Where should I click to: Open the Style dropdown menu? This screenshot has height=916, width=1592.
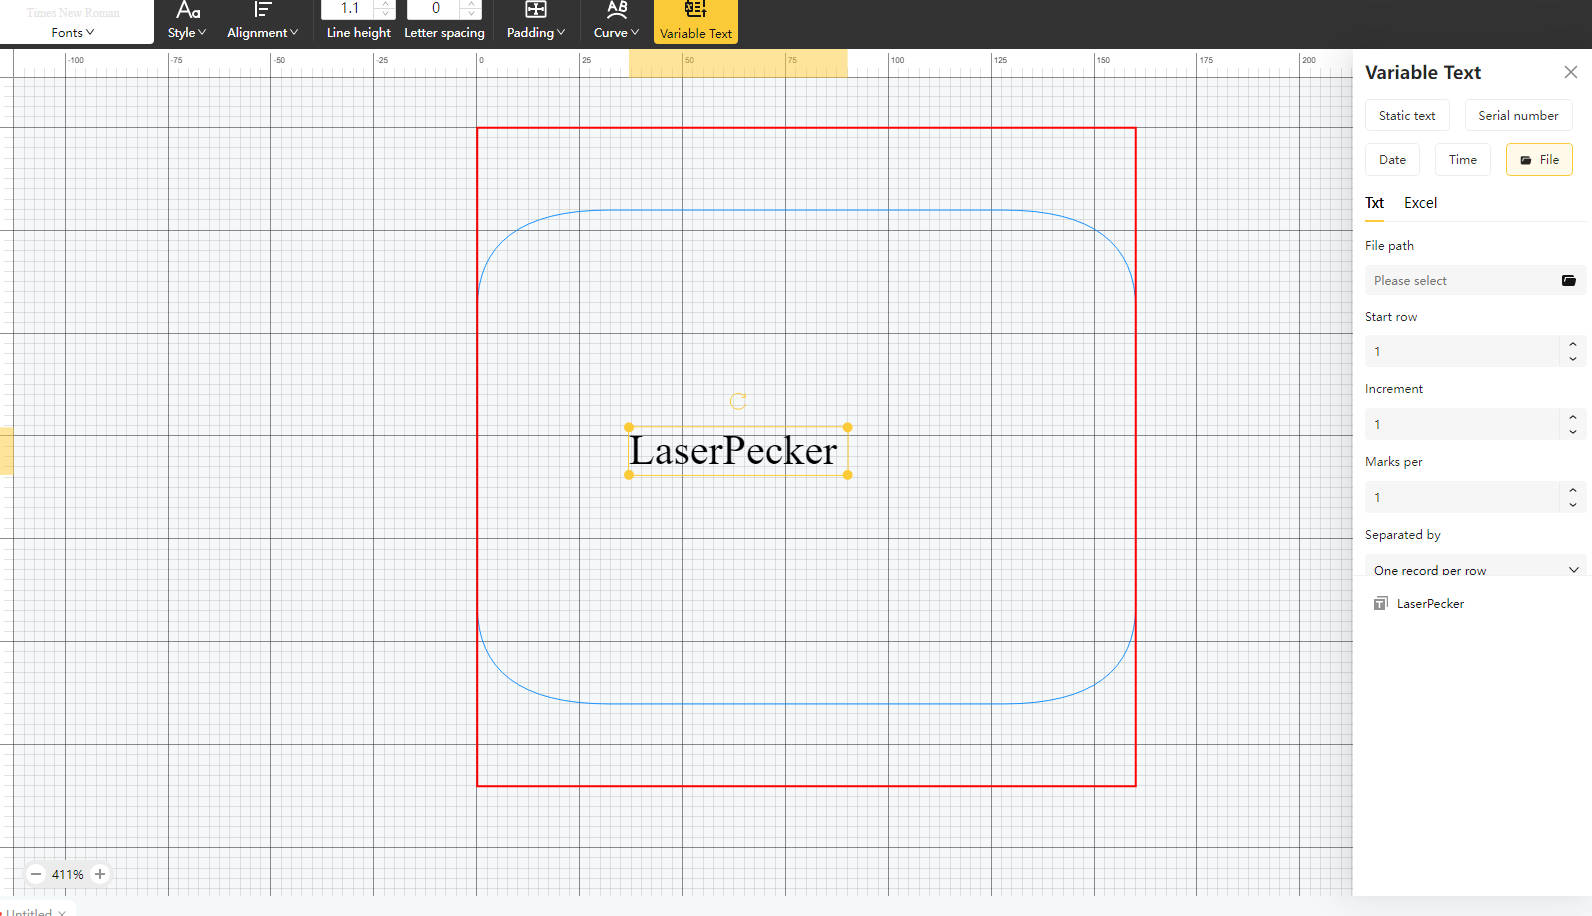pyautogui.click(x=187, y=22)
